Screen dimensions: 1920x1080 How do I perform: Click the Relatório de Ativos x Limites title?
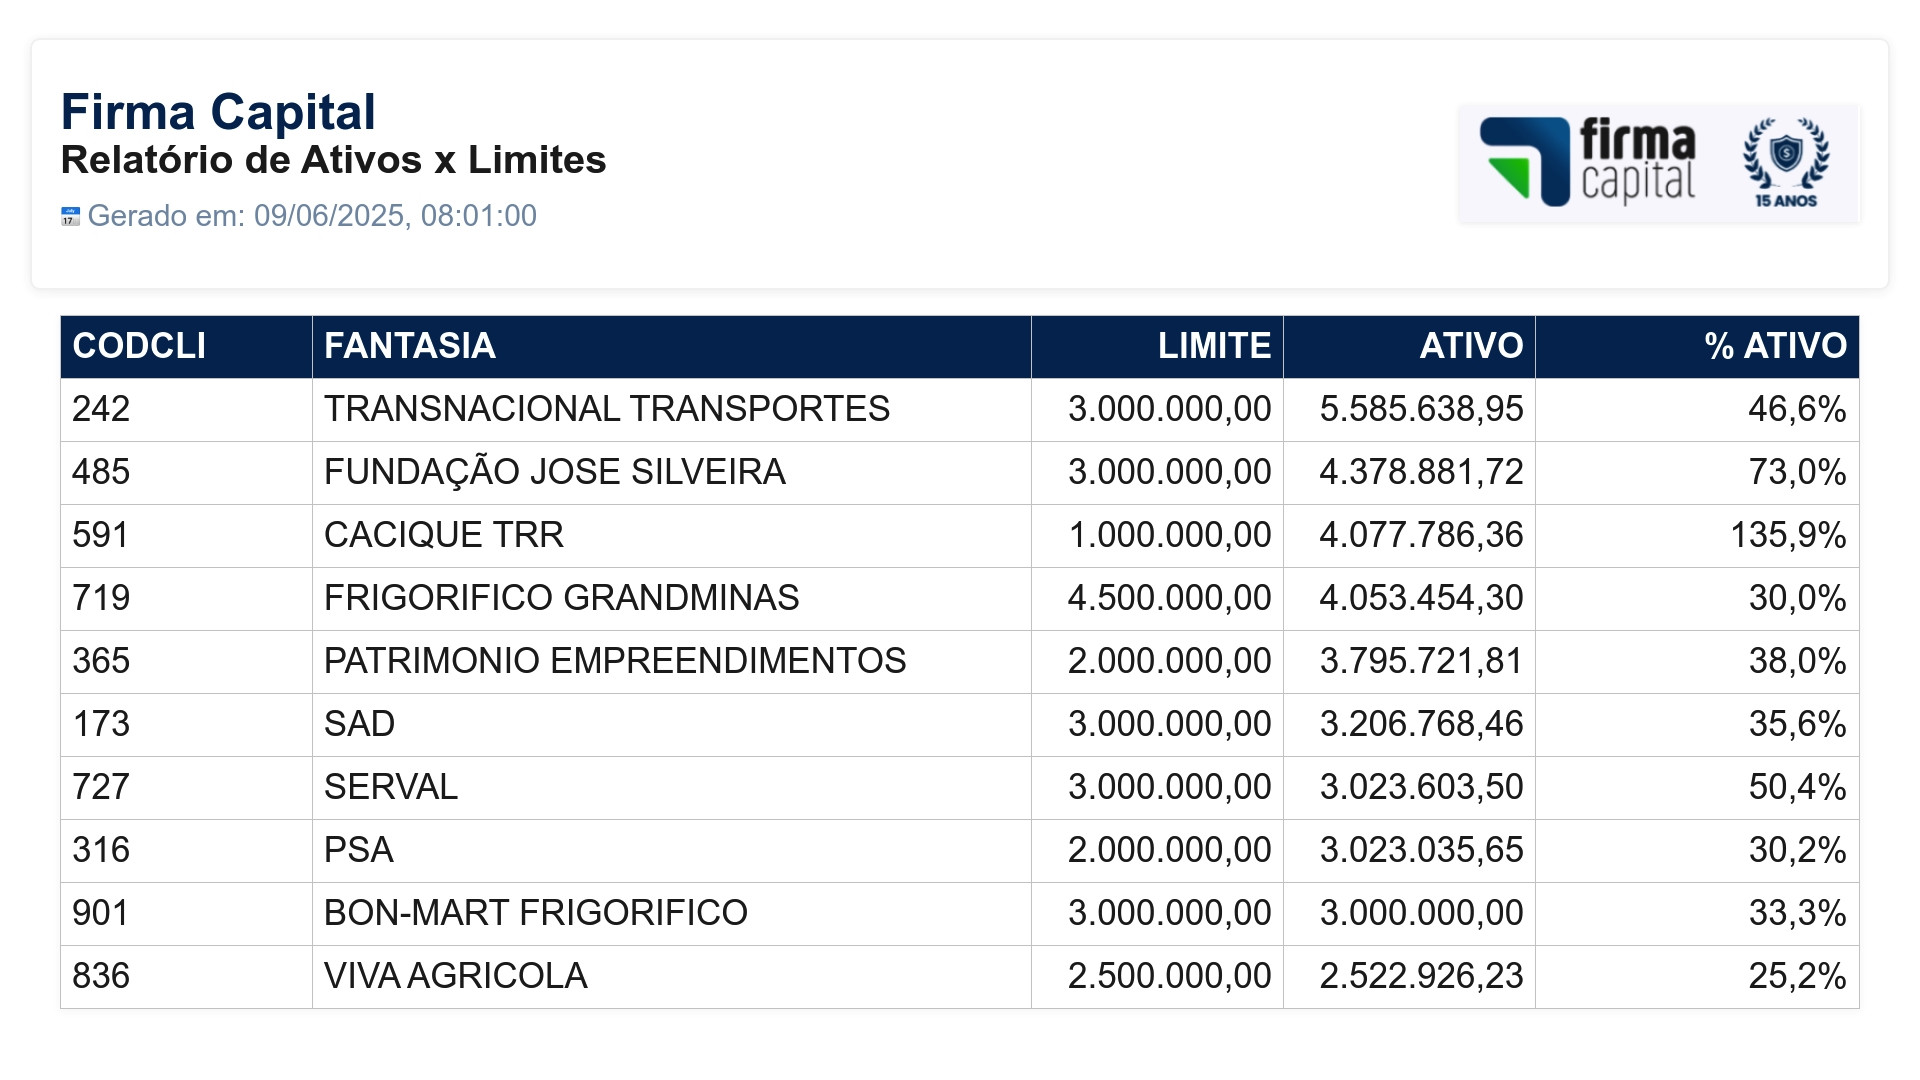coord(333,160)
